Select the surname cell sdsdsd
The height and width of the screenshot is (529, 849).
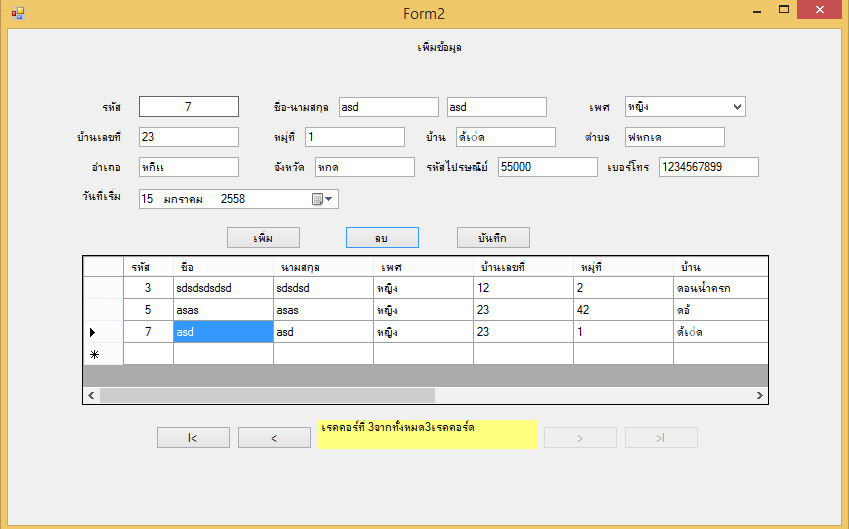pyautogui.click(x=323, y=288)
